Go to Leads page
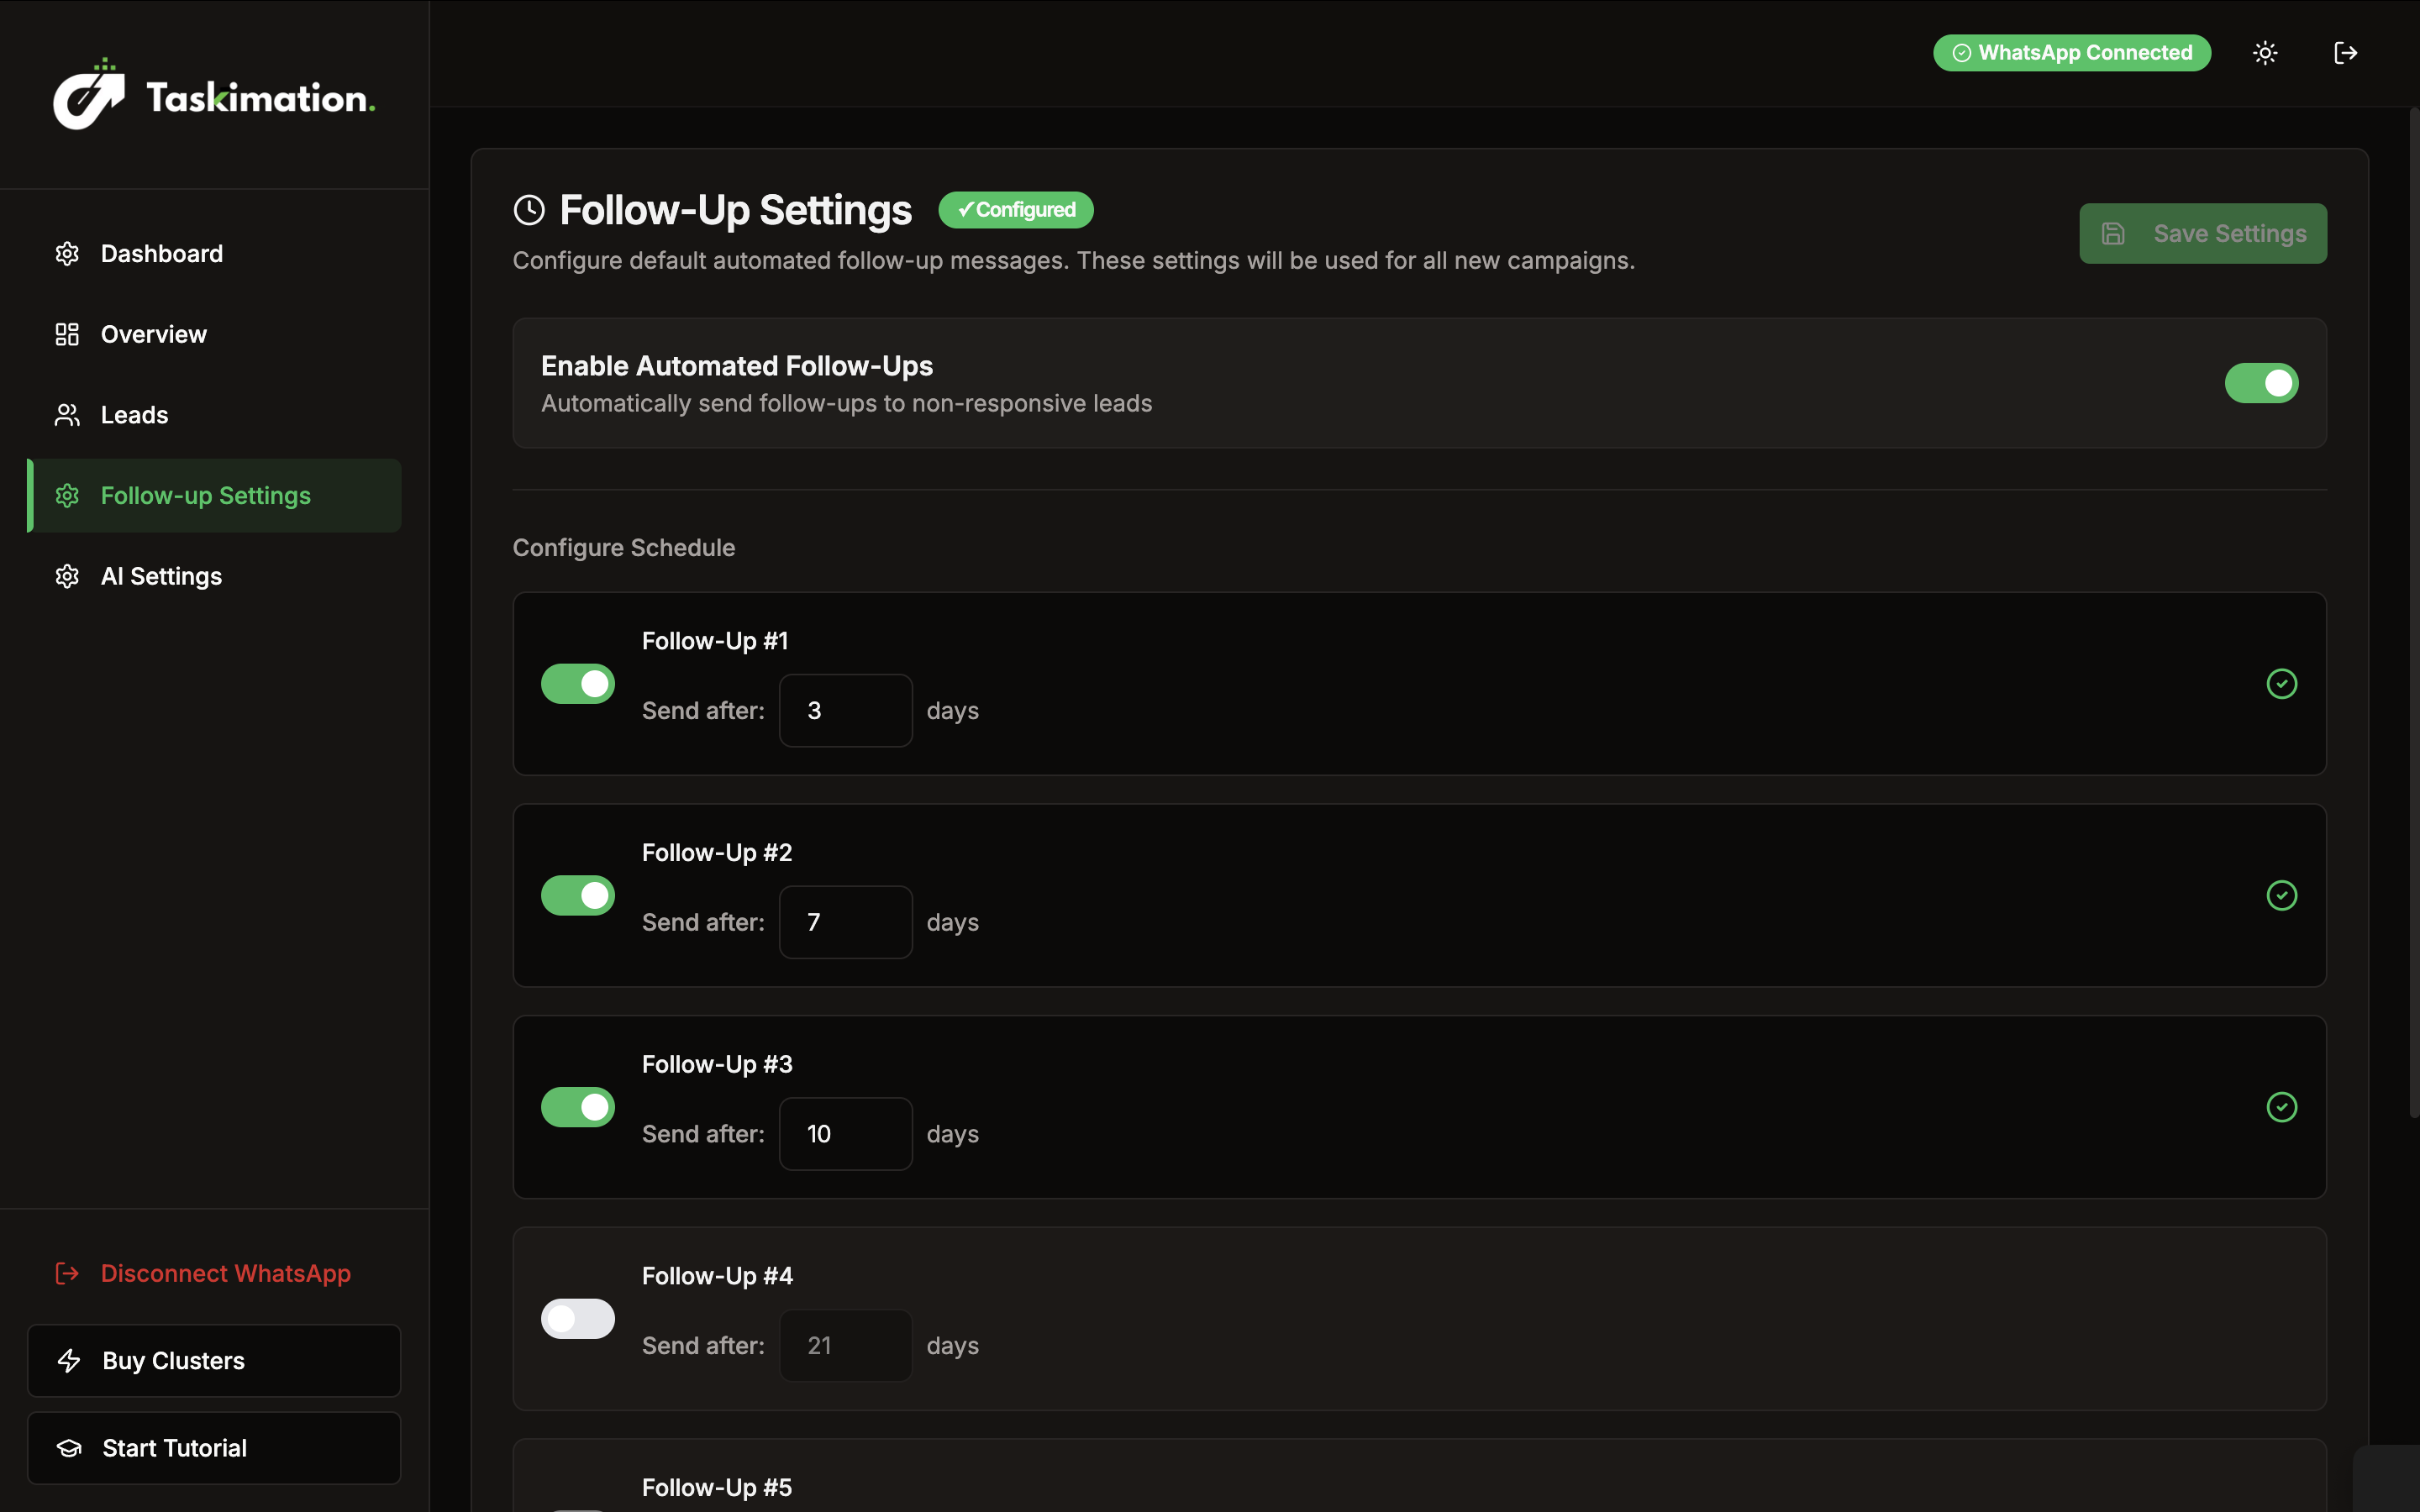Screen dimensions: 2420x1512 [x=134, y=415]
